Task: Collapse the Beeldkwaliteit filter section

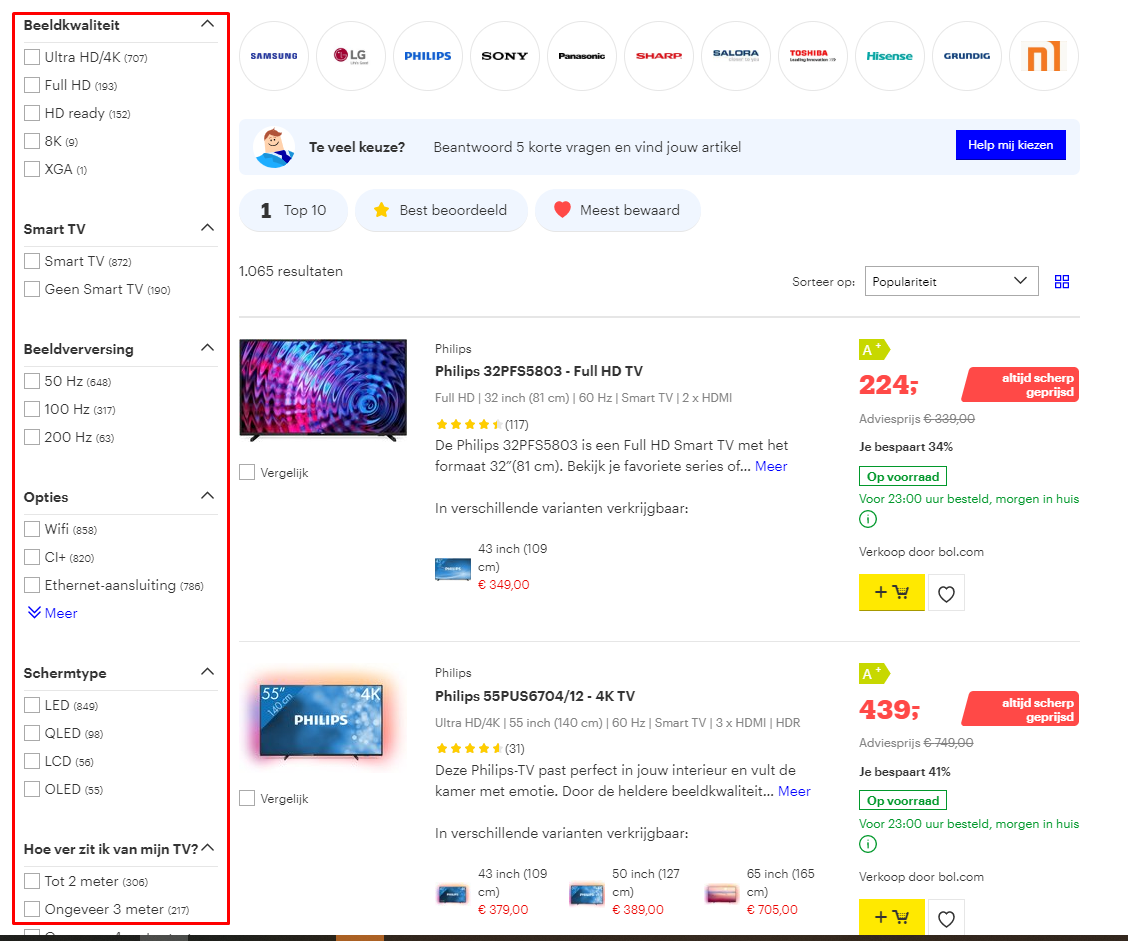Action: pyautogui.click(x=207, y=24)
